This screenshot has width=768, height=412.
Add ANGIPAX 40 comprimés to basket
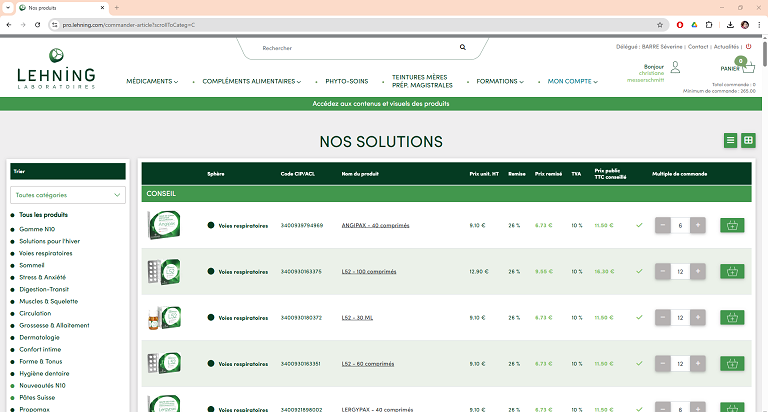[732, 226]
